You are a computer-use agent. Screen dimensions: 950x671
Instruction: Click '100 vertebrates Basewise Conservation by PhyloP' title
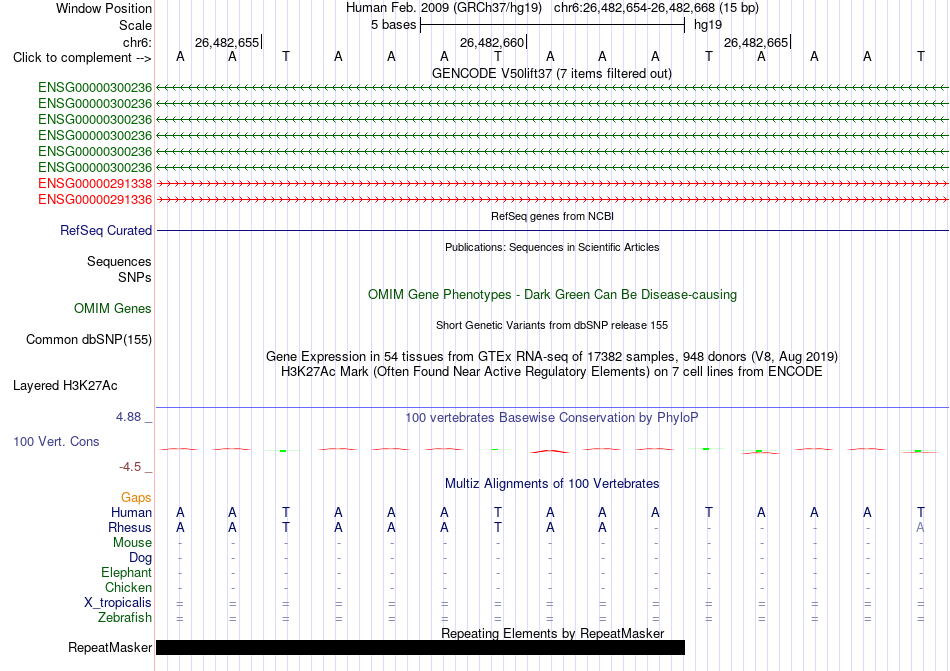click(x=552, y=418)
